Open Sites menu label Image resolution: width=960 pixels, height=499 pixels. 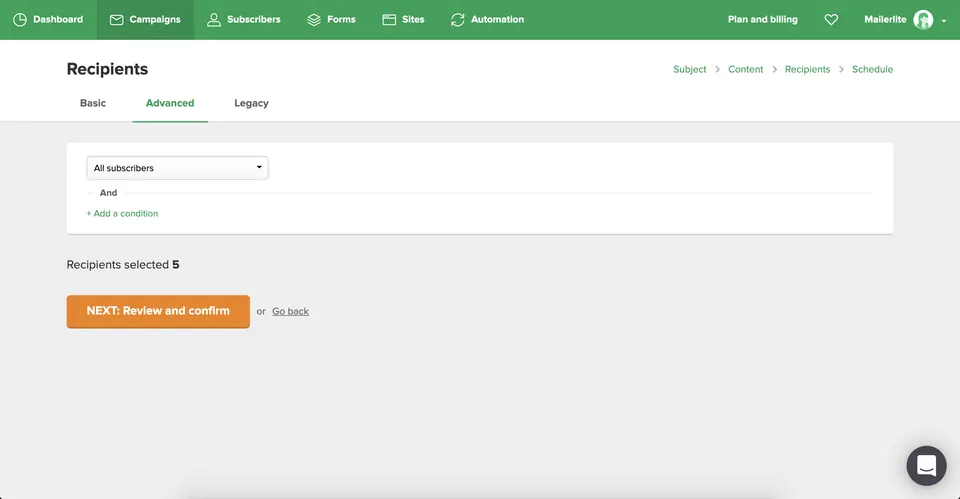coord(413,20)
